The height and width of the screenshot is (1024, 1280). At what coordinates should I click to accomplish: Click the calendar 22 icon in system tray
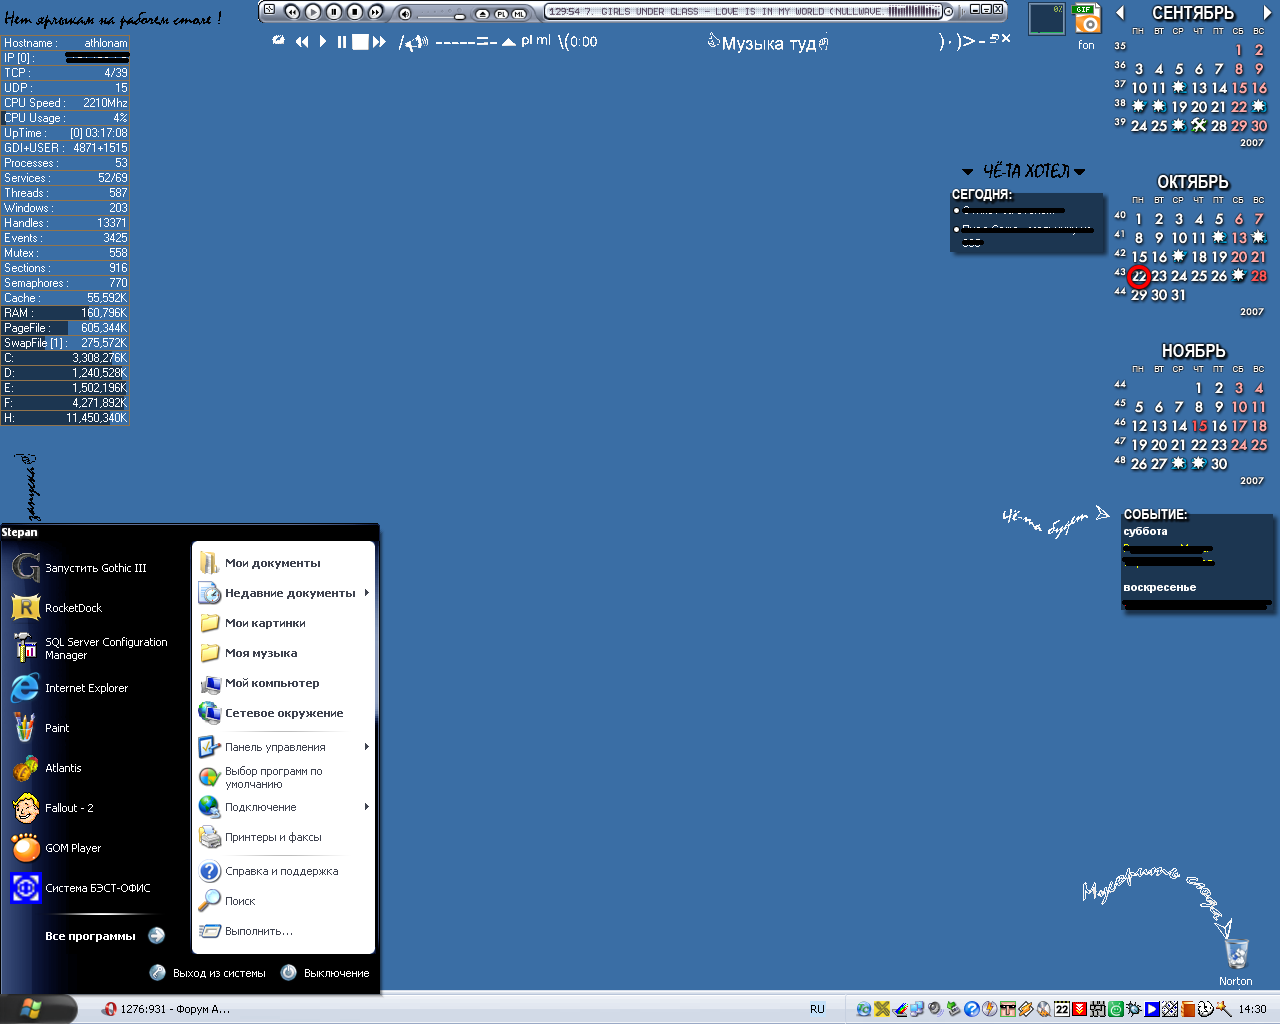[1062, 1009]
